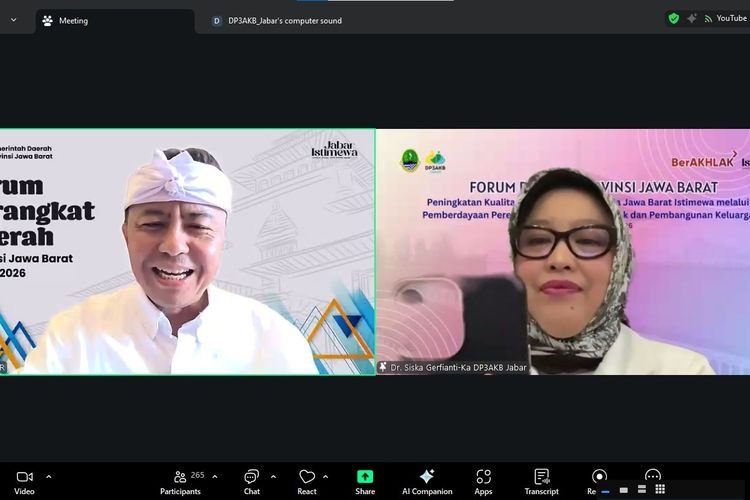The width and height of the screenshot is (750, 500).
Task: Expand the Video options arrow
Action: pos(49,477)
